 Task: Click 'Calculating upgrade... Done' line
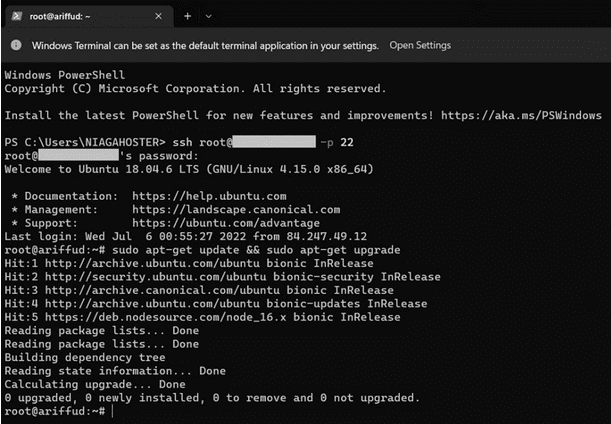point(95,384)
